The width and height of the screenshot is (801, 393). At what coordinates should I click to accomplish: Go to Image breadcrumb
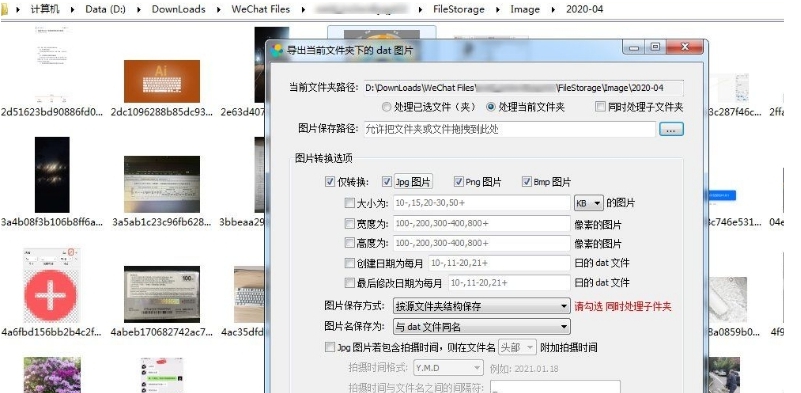click(x=525, y=9)
